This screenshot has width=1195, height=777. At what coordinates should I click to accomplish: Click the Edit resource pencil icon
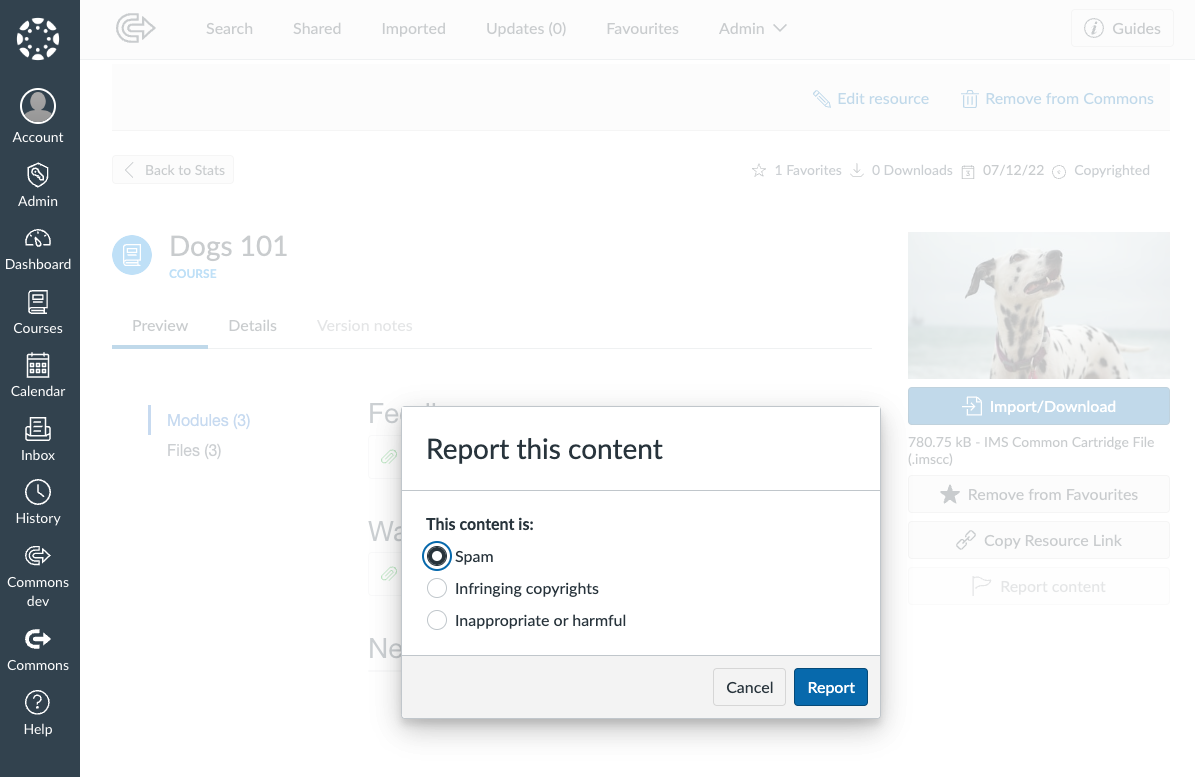point(822,99)
